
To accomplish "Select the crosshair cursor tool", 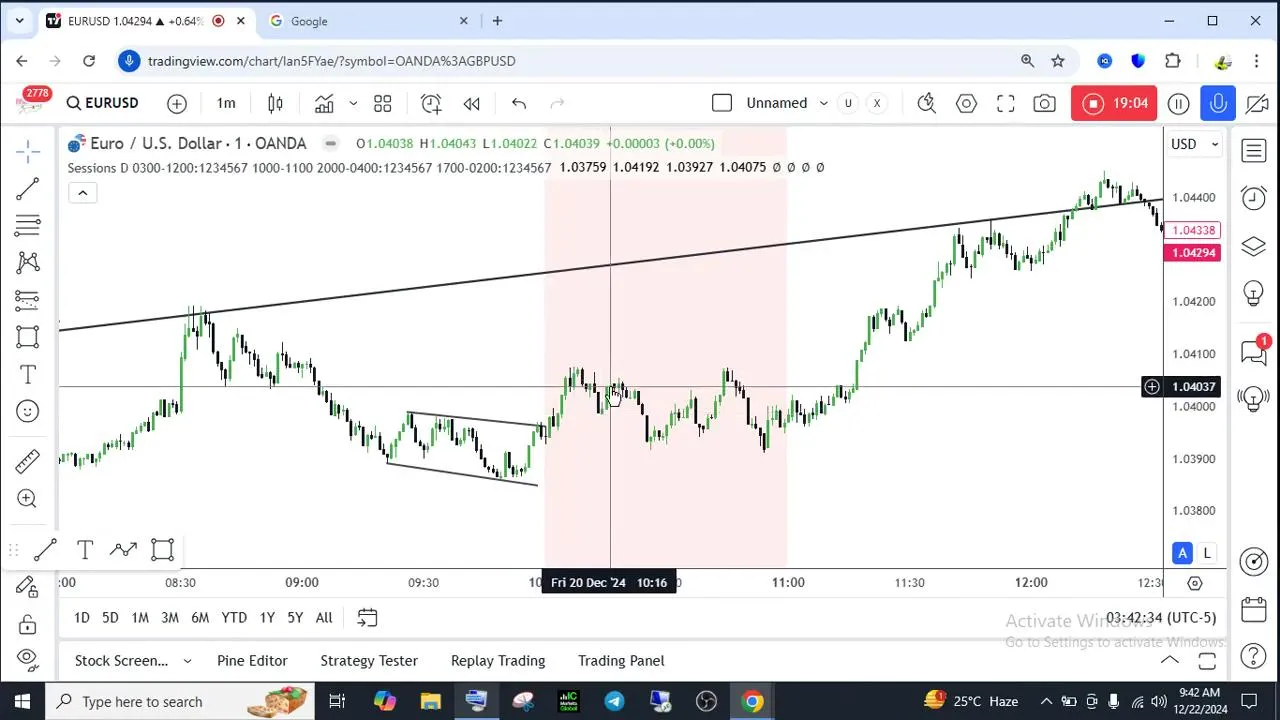I will (28, 152).
